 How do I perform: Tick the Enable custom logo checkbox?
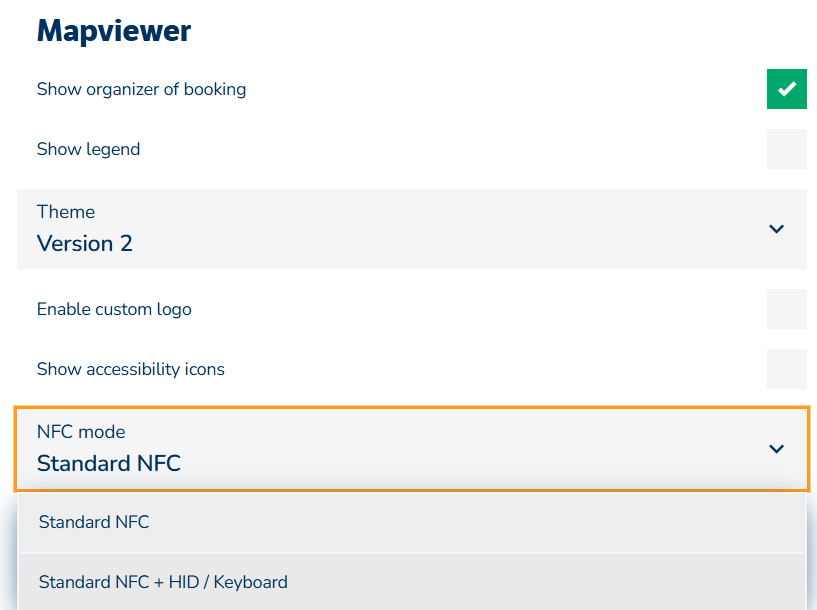[786, 309]
